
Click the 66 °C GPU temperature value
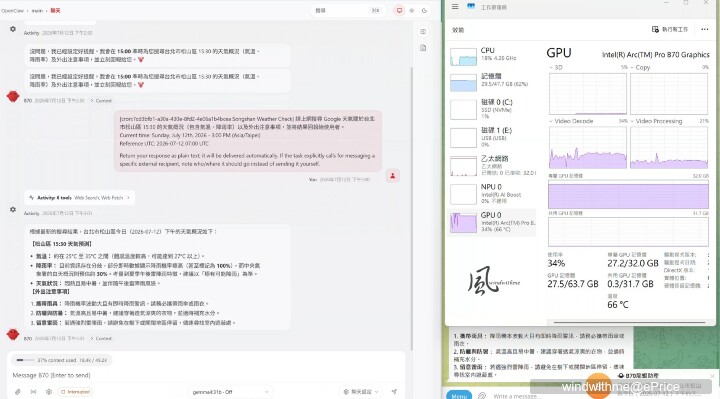pos(618,305)
